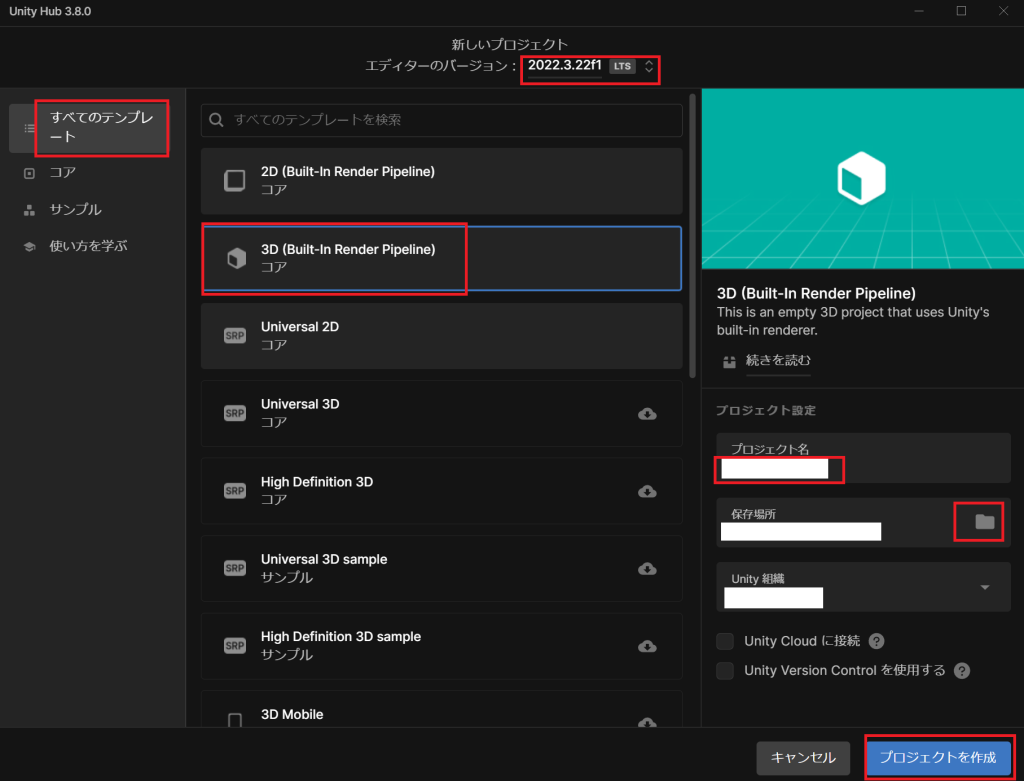Viewport: 1024px width, 781px height.
Task: Expand 続きを読む for template description
Action: coord(777,360)
